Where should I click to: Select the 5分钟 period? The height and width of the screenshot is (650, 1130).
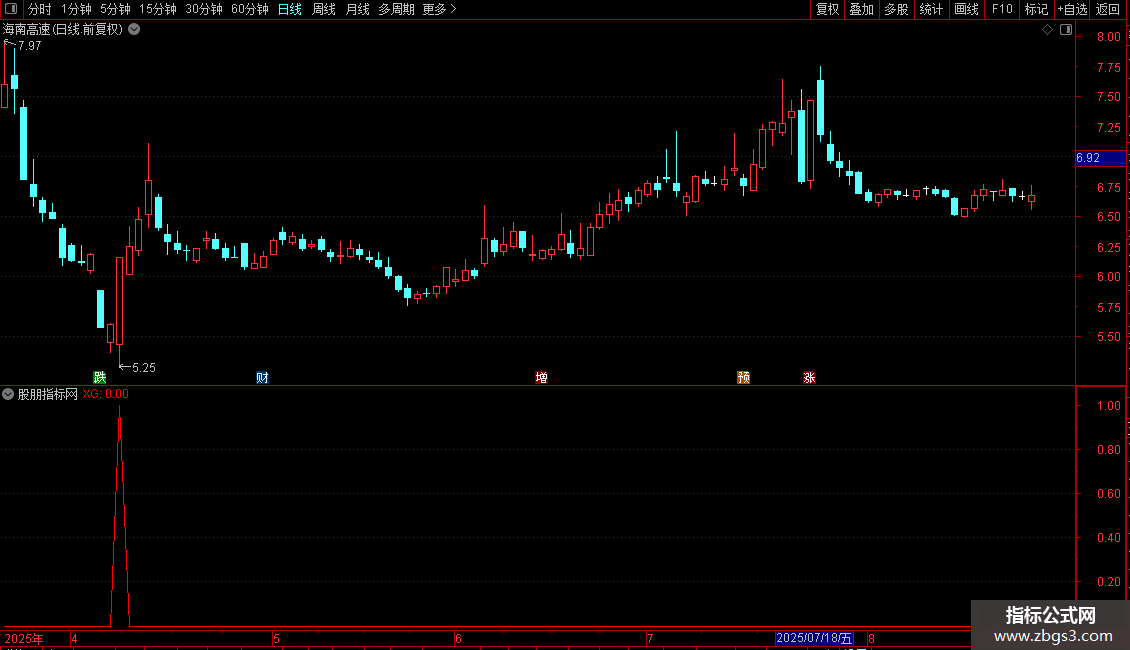115,9
